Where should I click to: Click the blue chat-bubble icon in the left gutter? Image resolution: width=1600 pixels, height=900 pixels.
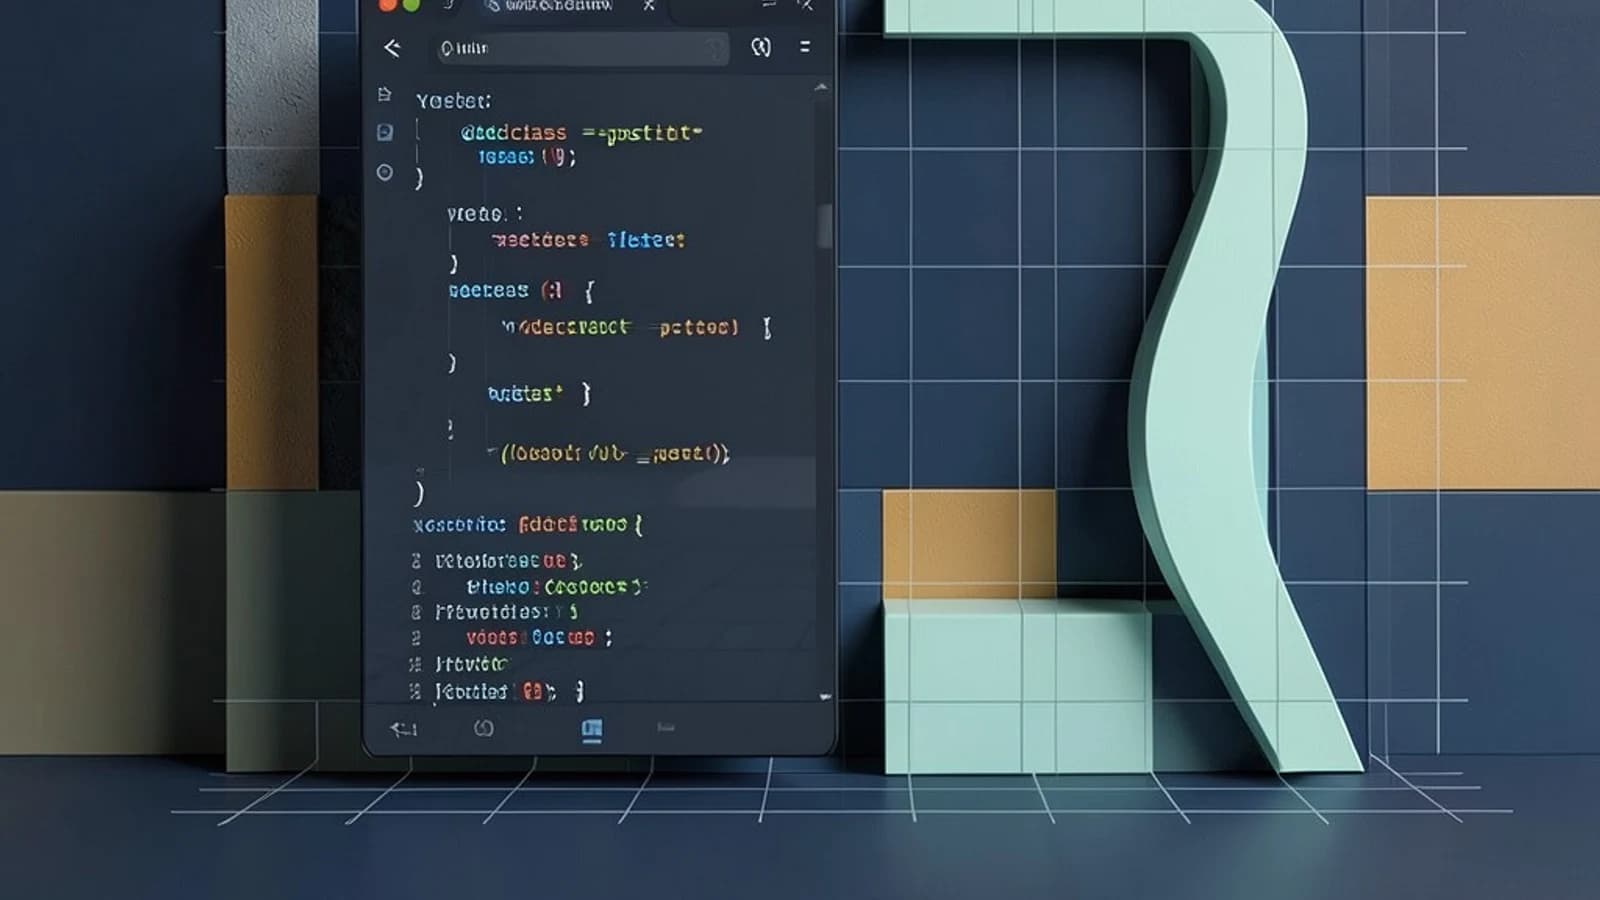point(385,132)
